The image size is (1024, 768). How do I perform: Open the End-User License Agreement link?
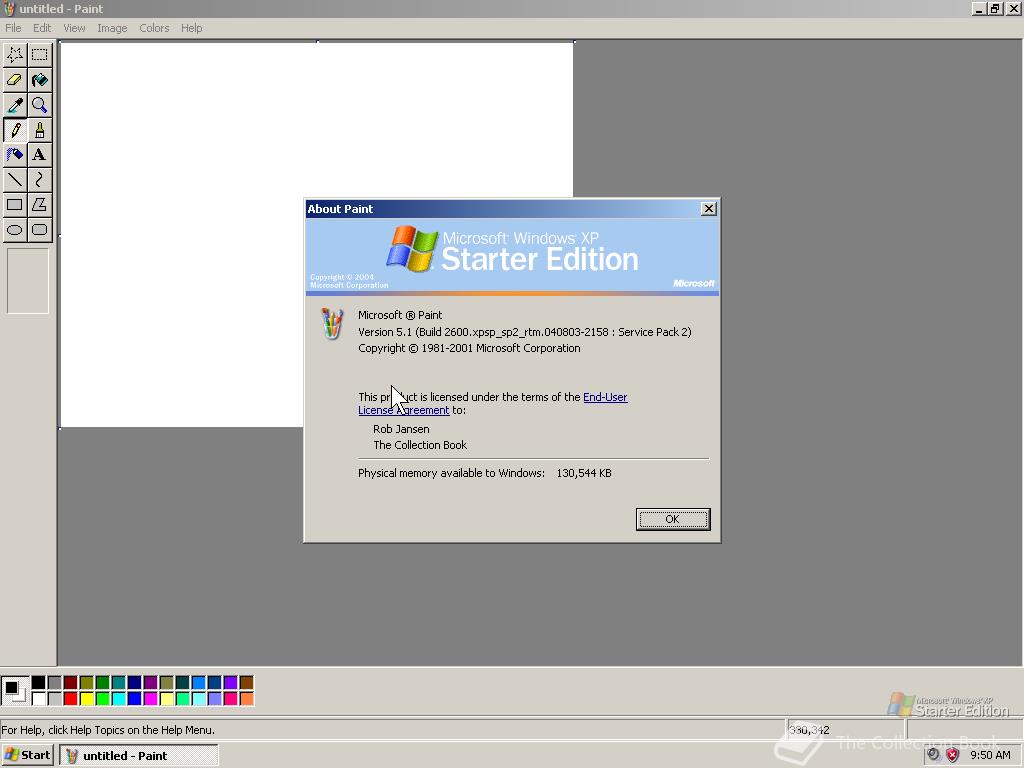point(605,397)
